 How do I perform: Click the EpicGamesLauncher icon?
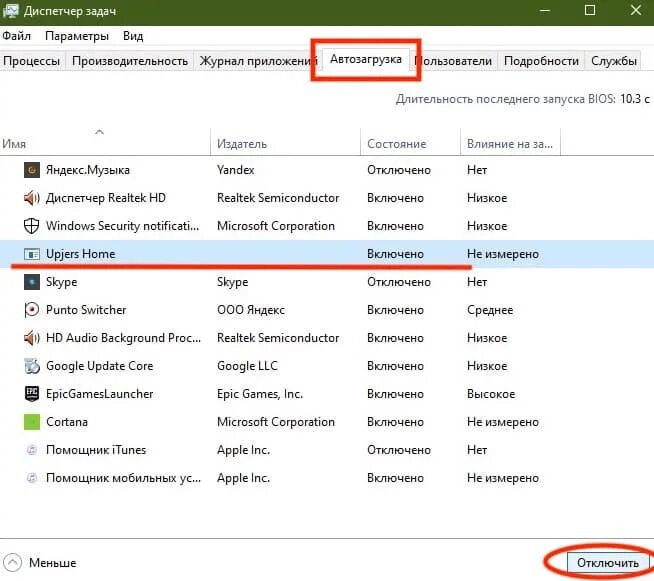[x=32, y=394]
